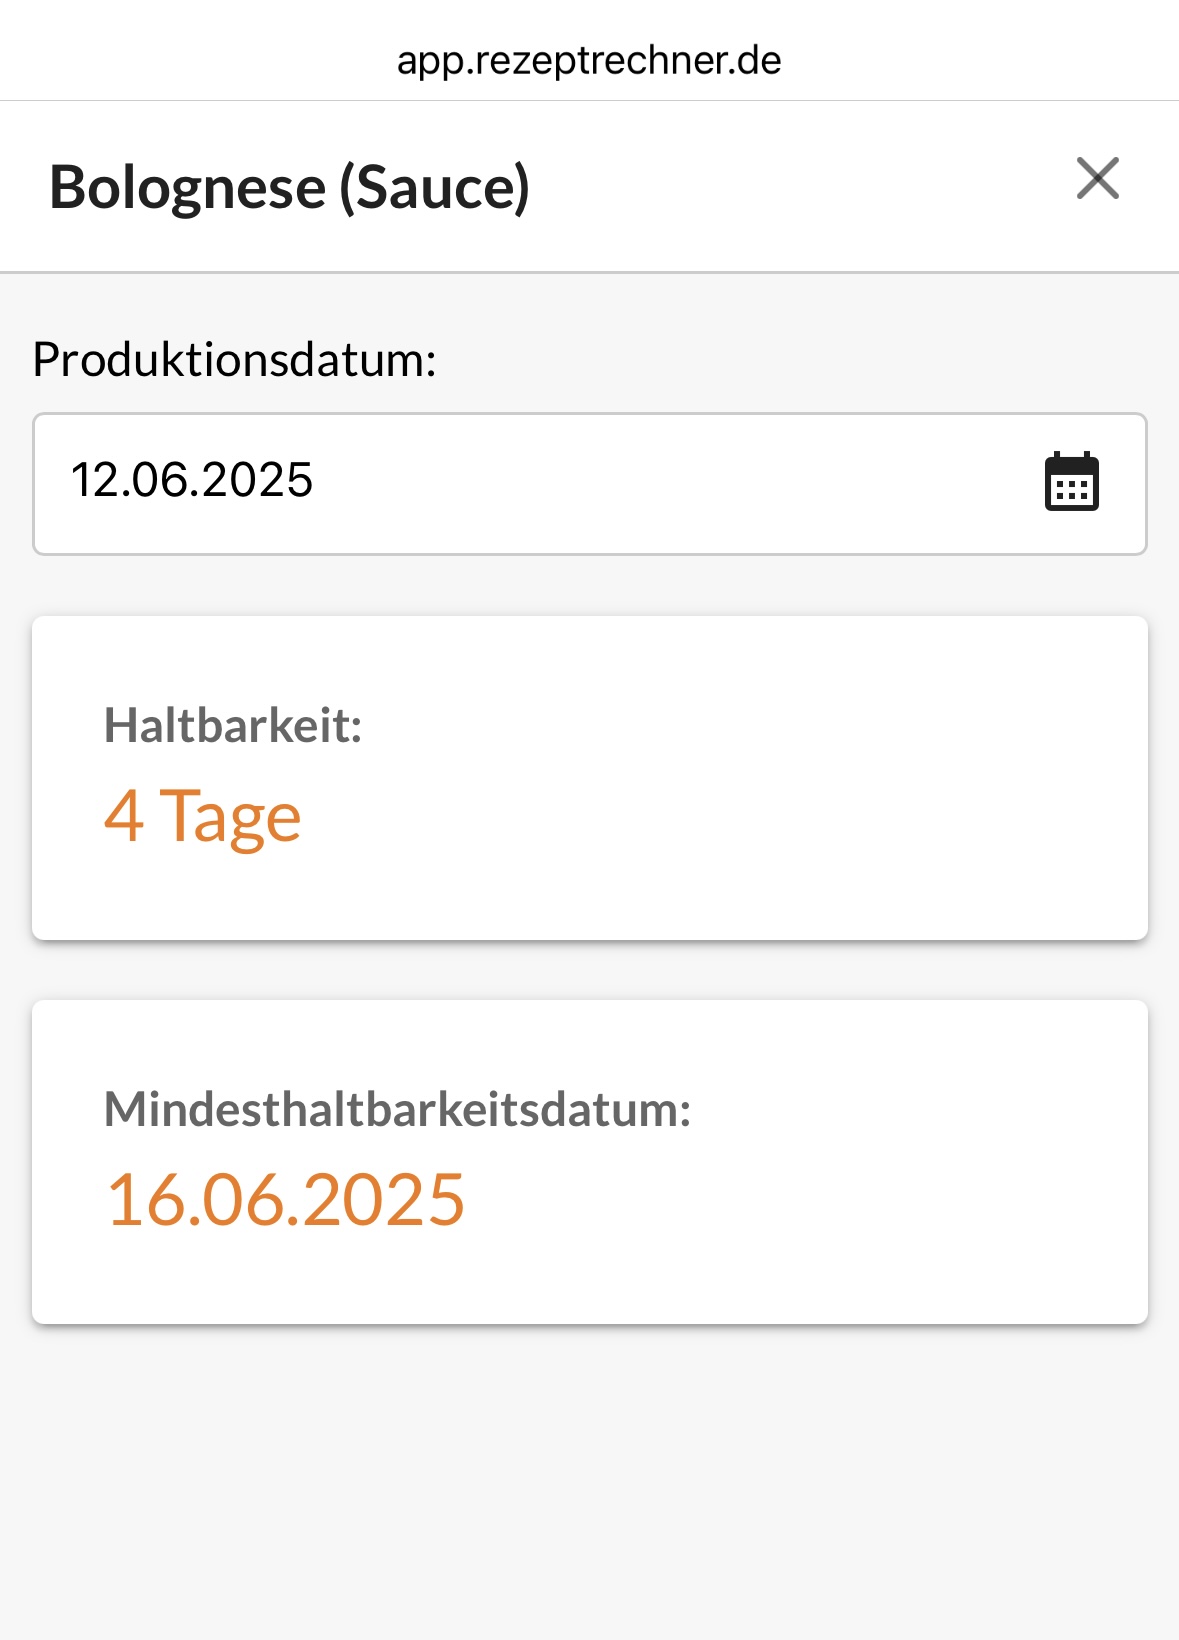Select the orange 16.06.2025 best-before date
This screenshot has height=1640, width=1179.
click(x=286, y=1200)
